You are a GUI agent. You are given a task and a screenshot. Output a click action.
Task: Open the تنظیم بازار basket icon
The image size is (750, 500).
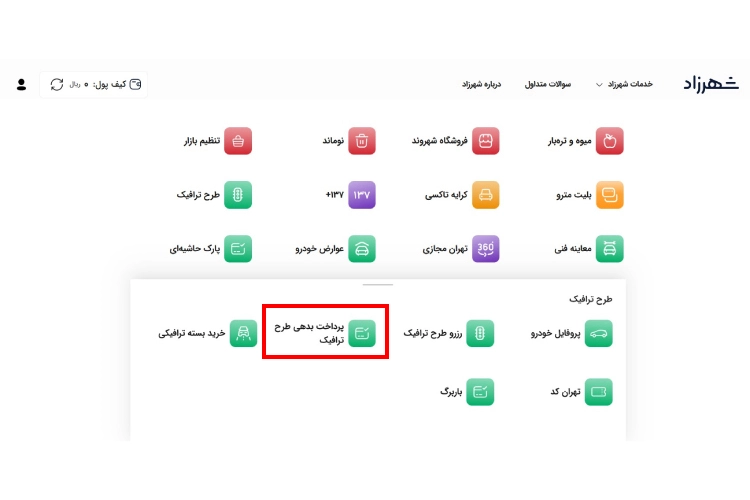[x=238, y=141]
